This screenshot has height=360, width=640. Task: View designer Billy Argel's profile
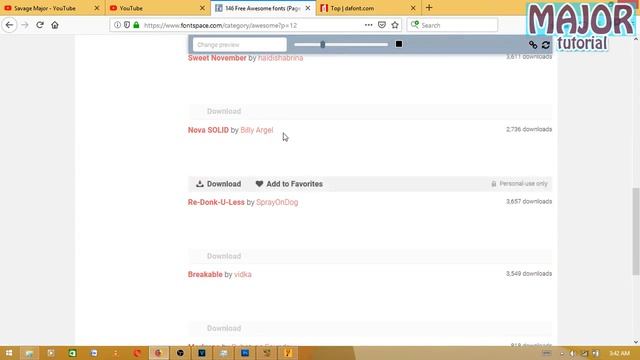click(x=257, y=130)
